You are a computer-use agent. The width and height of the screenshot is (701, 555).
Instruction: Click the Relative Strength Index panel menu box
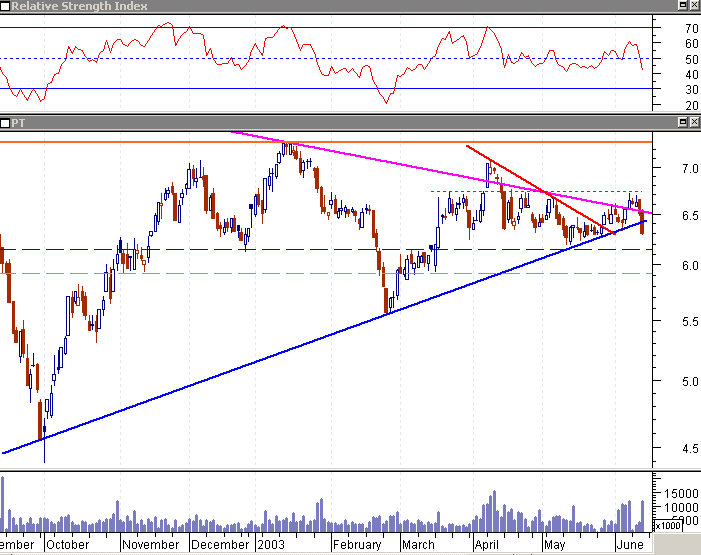pyautogui.click(x=5, y=6)
